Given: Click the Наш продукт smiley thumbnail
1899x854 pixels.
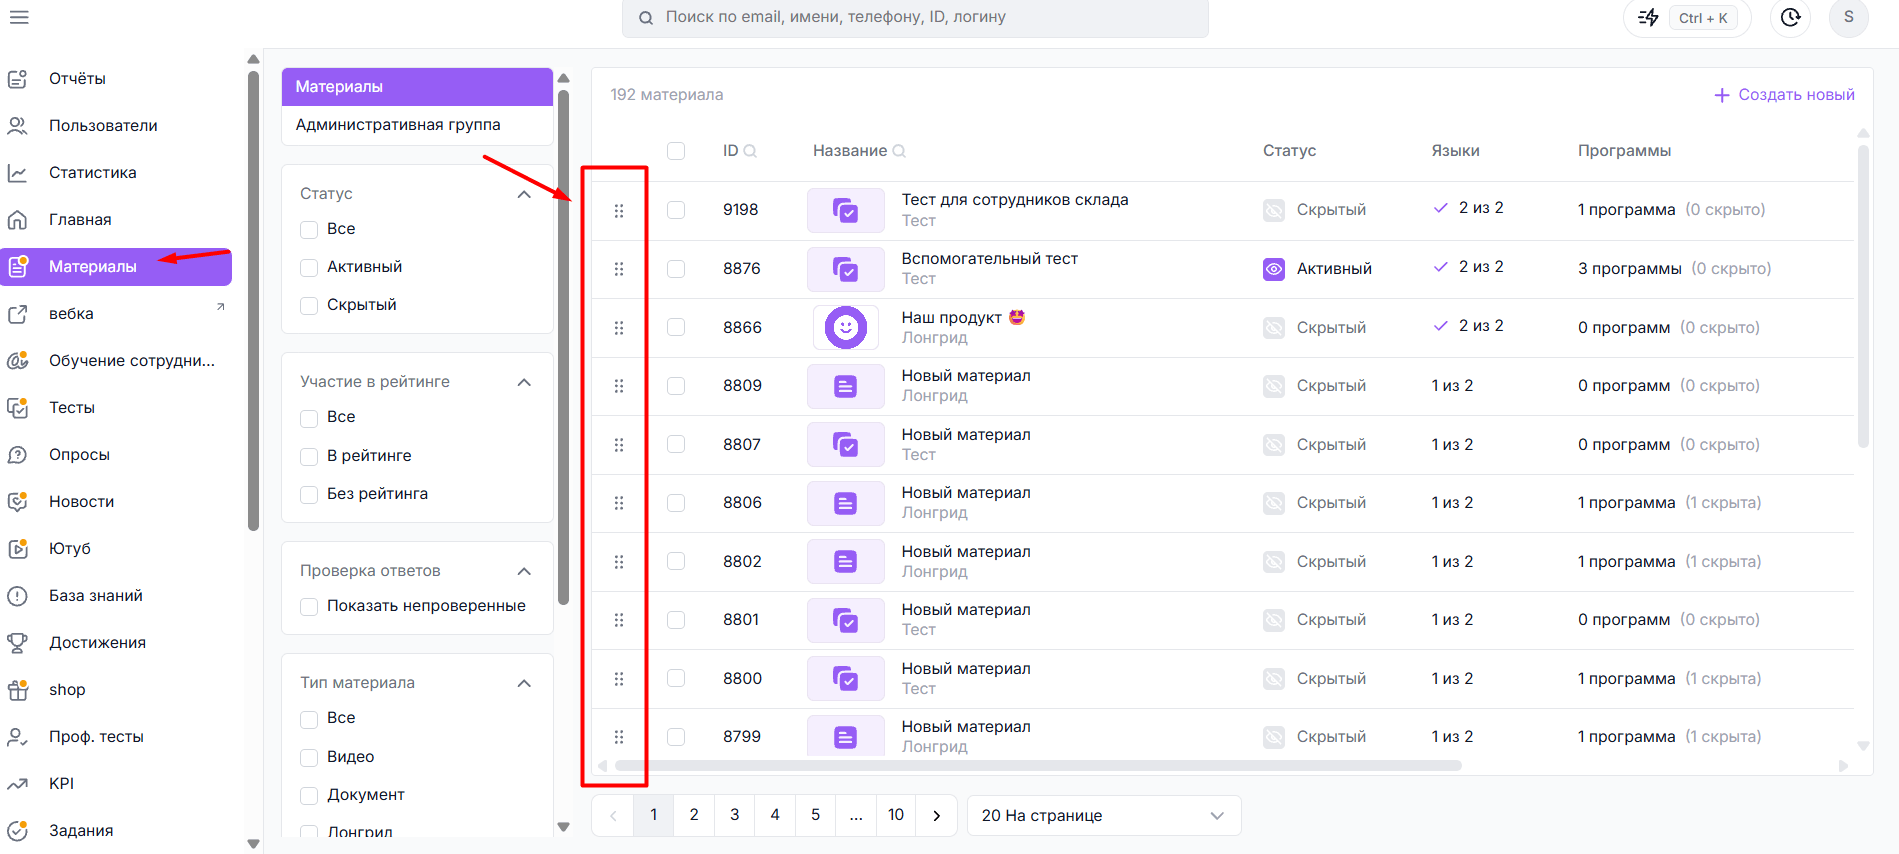Looking at the screenshot, I should [x=846, y=327].
